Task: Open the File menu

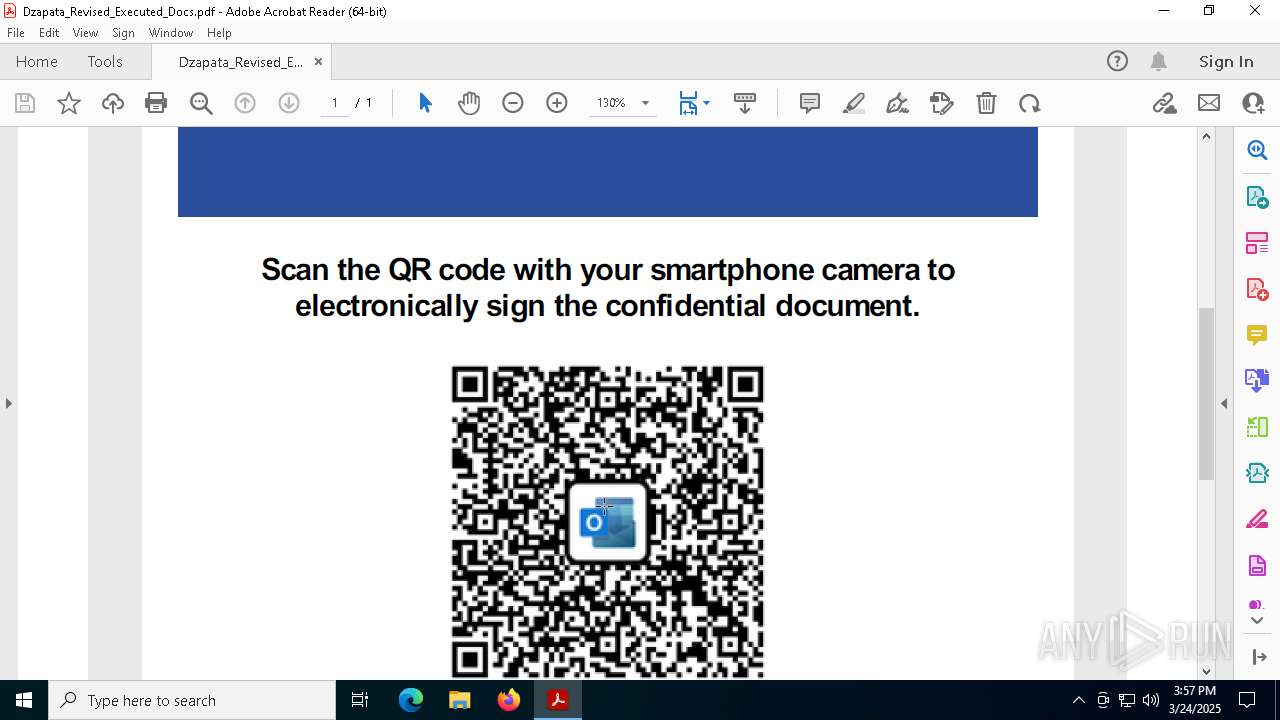Action: pos(16,33)
